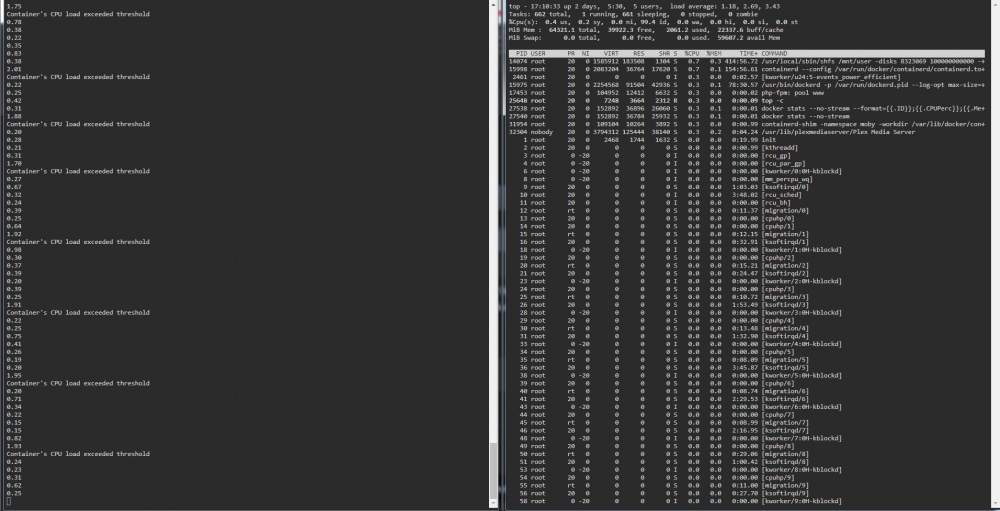This screenshot has width=1000, height=511.
Task: Click the 2.01 CPU load value in left terminal
Action: point(14,69)
